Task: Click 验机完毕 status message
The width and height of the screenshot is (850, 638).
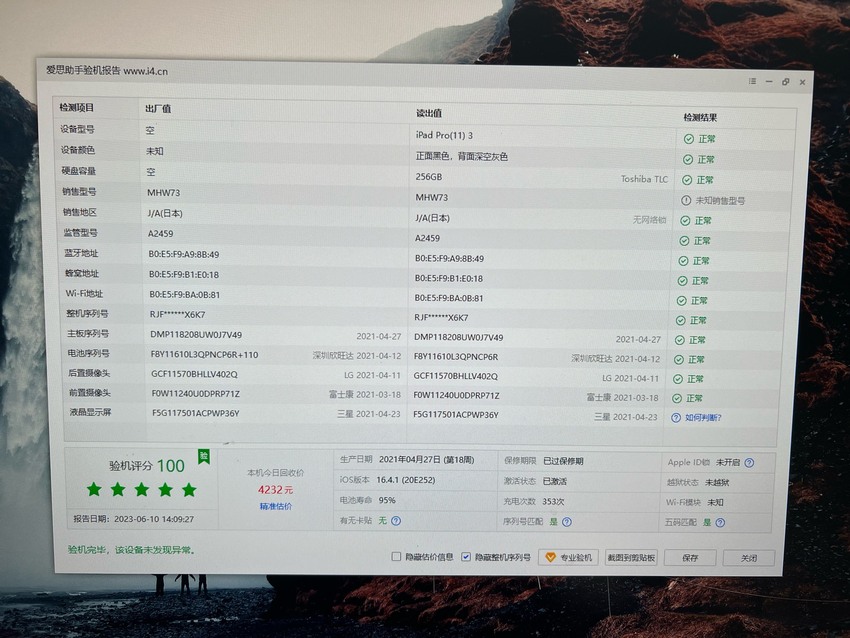Action: (132, 550)
